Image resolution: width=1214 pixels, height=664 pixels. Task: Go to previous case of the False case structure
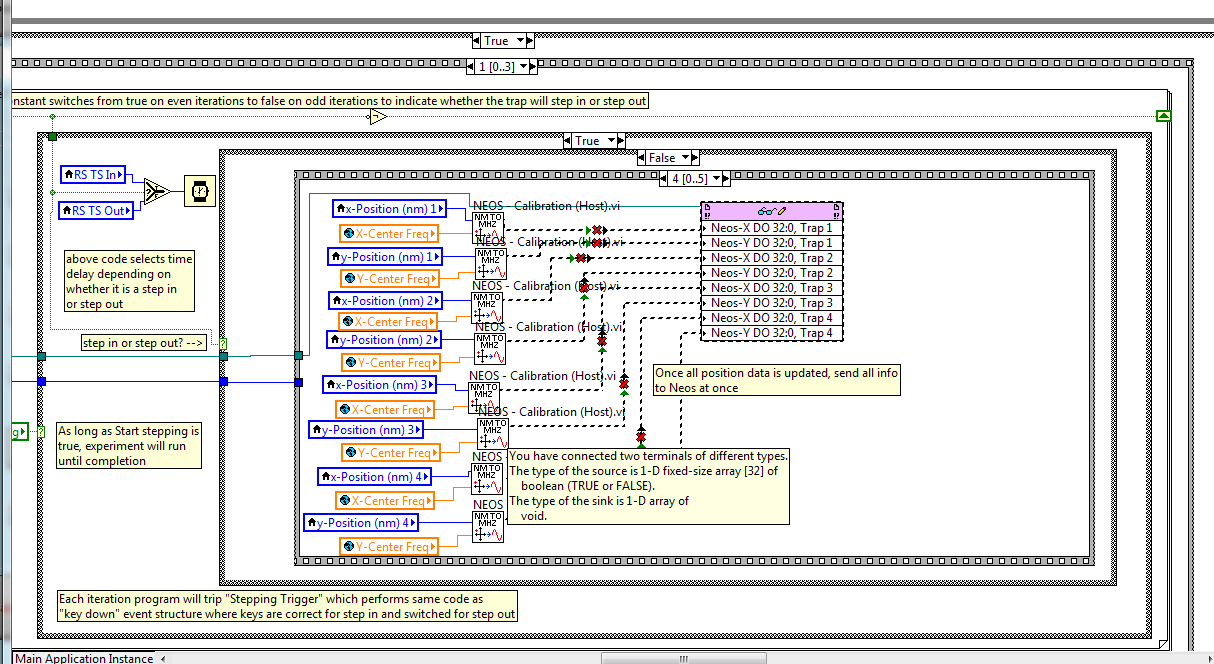(x=641, y=158)
